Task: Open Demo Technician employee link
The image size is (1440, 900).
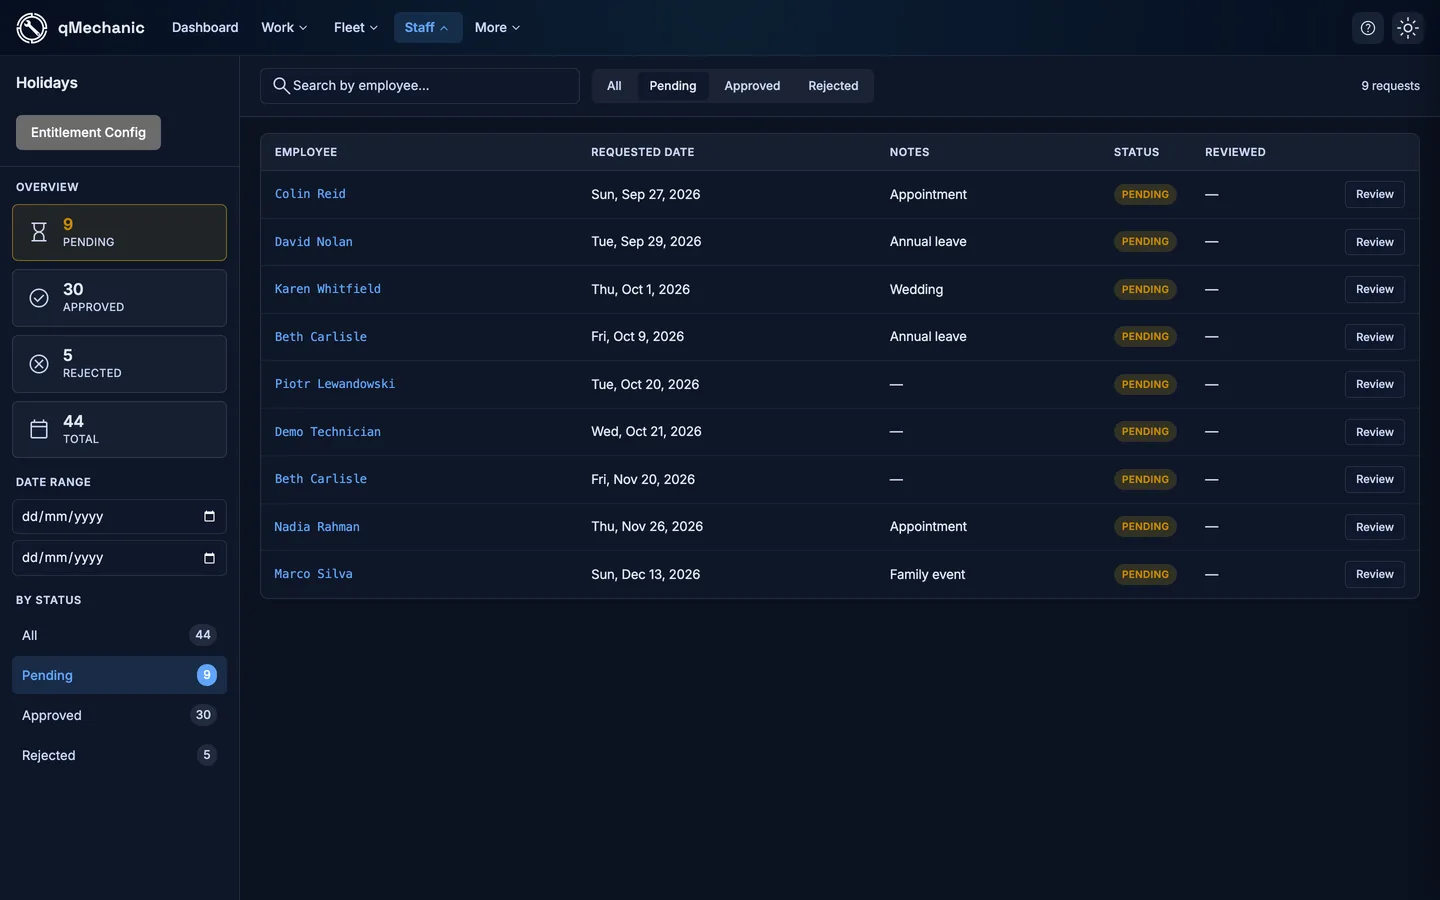Action: [x=328, y=432]
